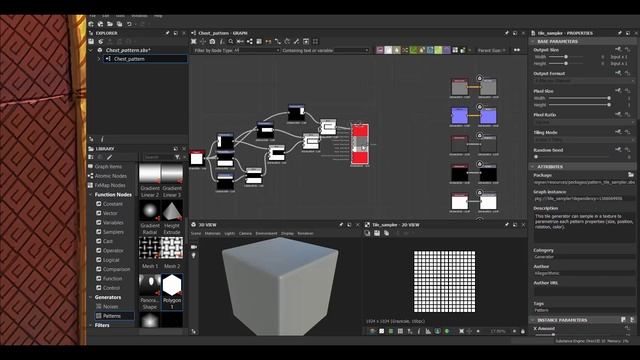Expand the Chest_pattern graph tree item
This screenshot has height=360, width=640.
point(98,59)
